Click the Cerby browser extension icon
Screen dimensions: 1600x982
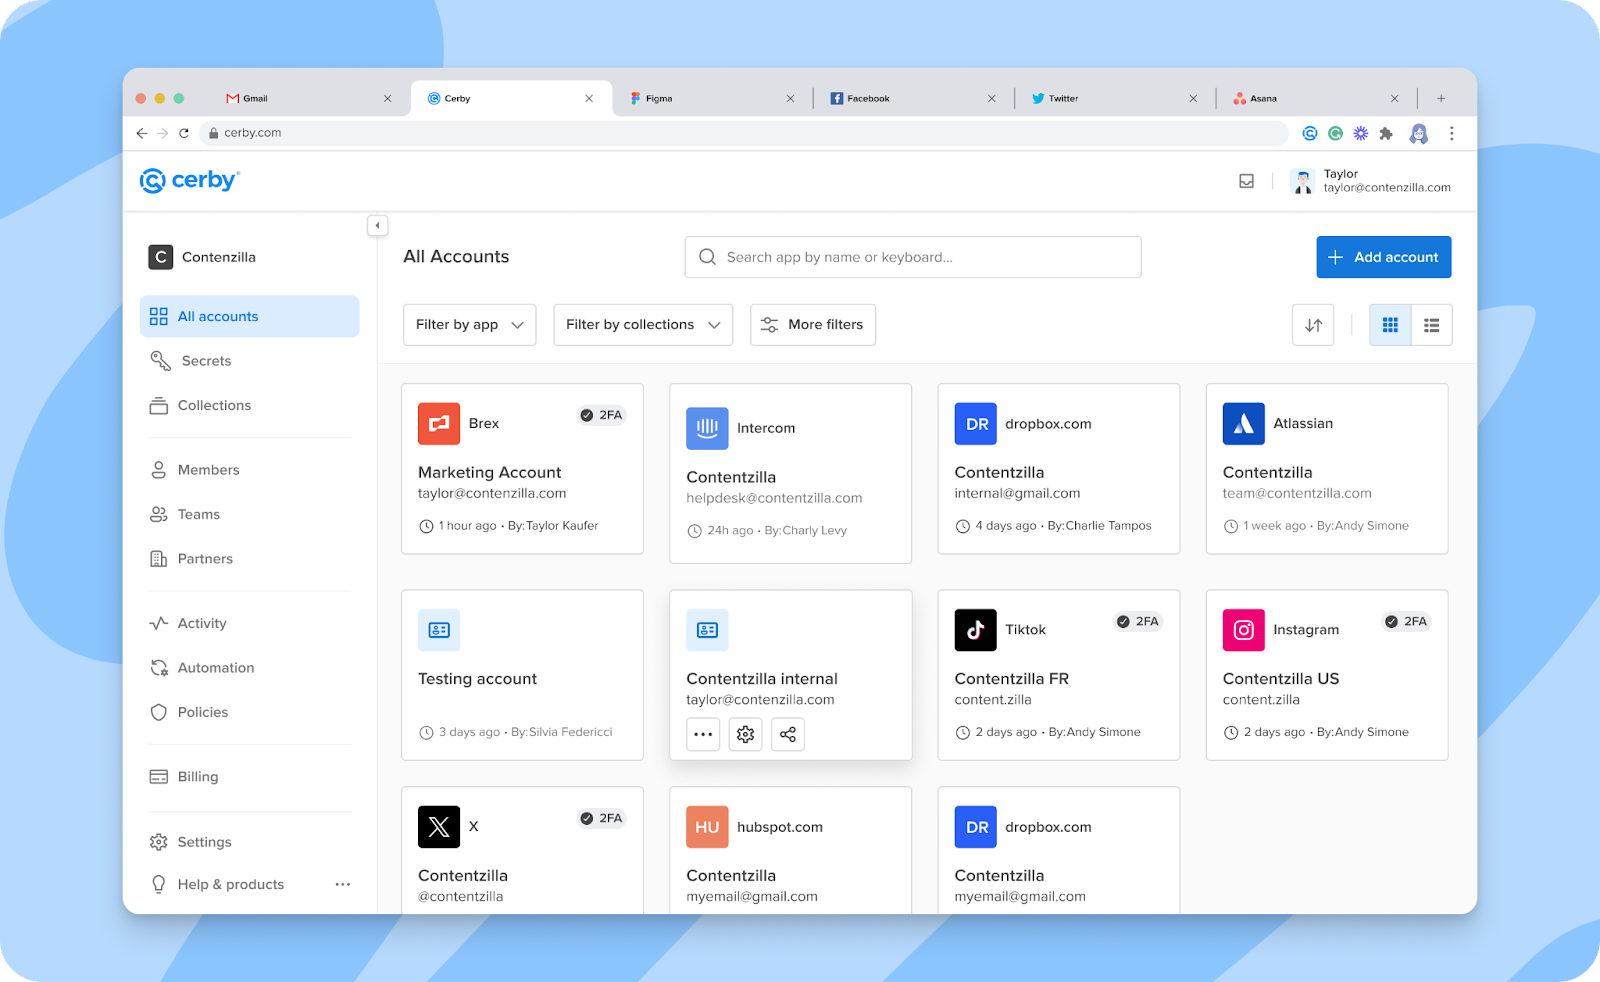(x=1310, y=133)
